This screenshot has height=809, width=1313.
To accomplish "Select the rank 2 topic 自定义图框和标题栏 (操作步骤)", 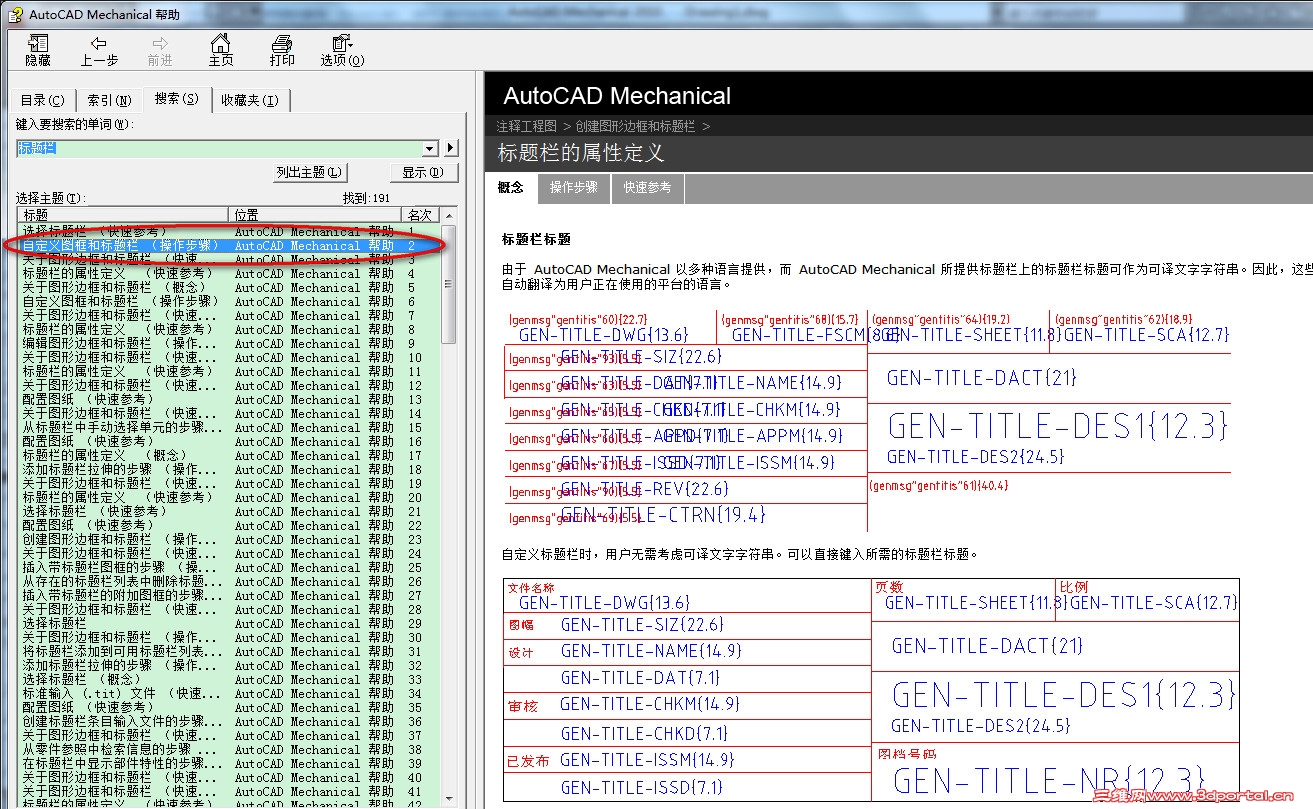I will pos(229,245).
